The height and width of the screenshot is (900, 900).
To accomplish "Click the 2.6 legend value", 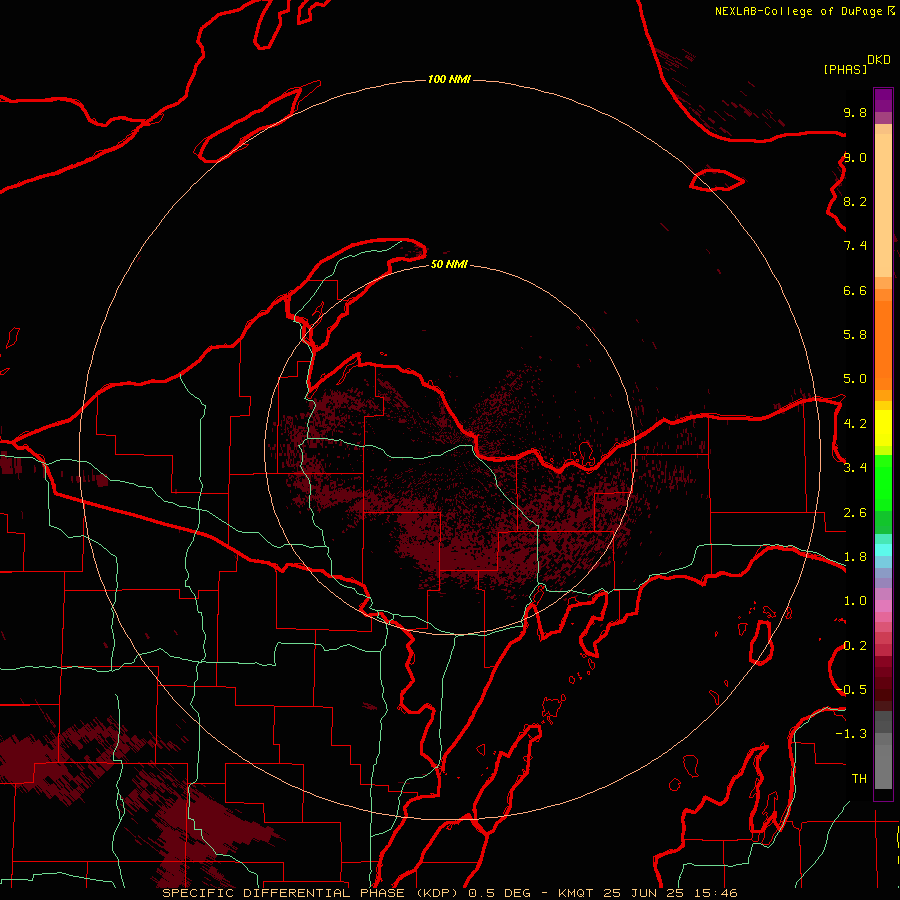I will tap(855, 513).
